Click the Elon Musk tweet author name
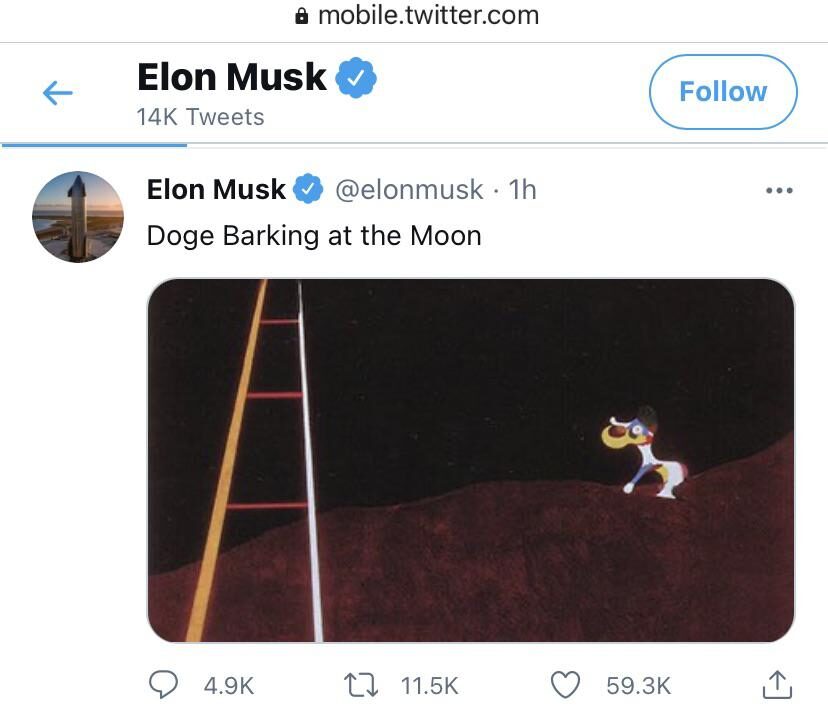Image resolution: width=828 pixels, height=706 pixels. point(216,189)
